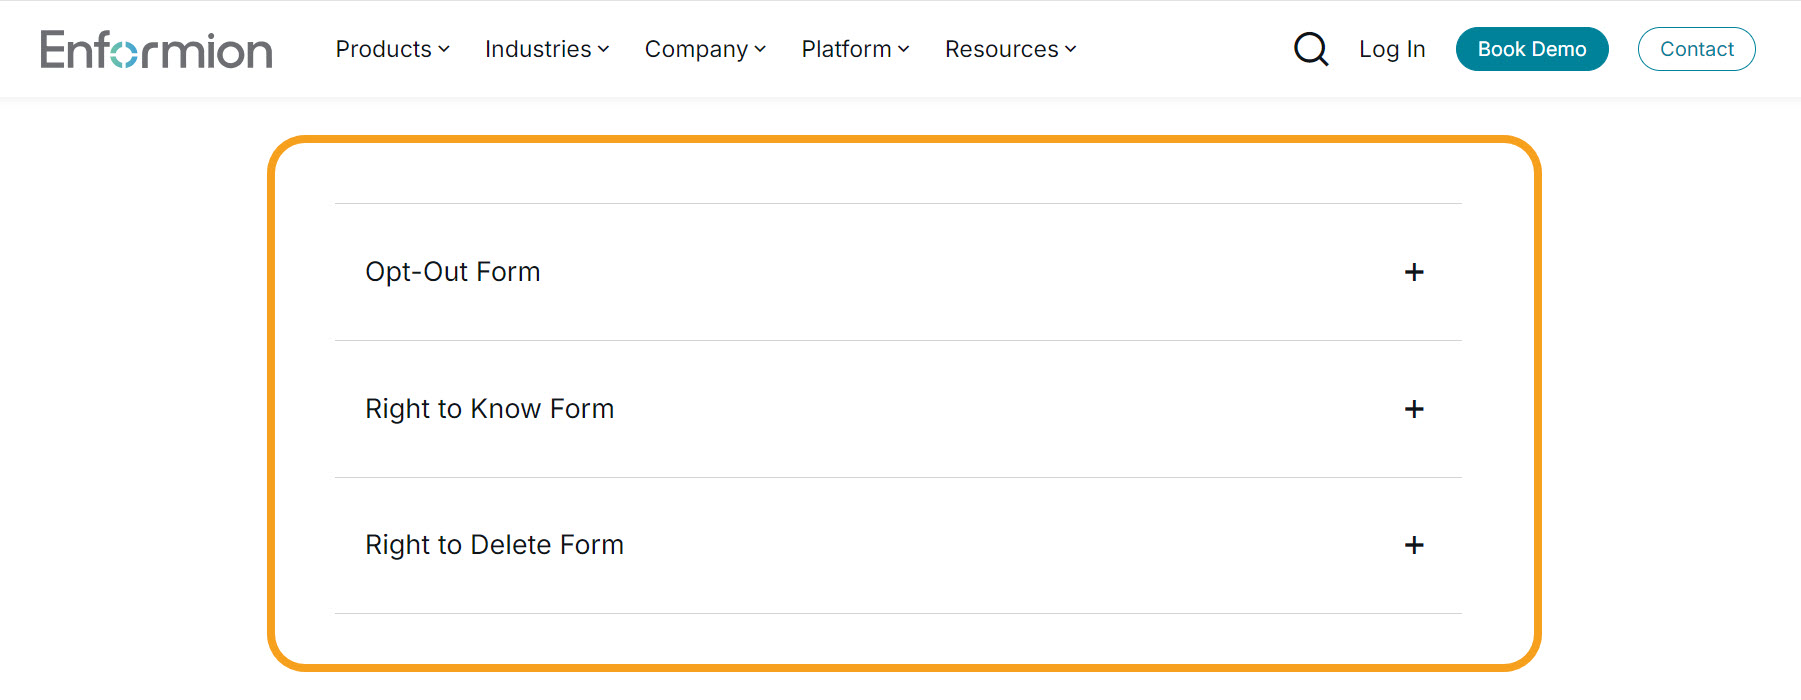Select Products in the navigation menu
The height and width of the screenshot is (700, 1801).
(384, 49)
